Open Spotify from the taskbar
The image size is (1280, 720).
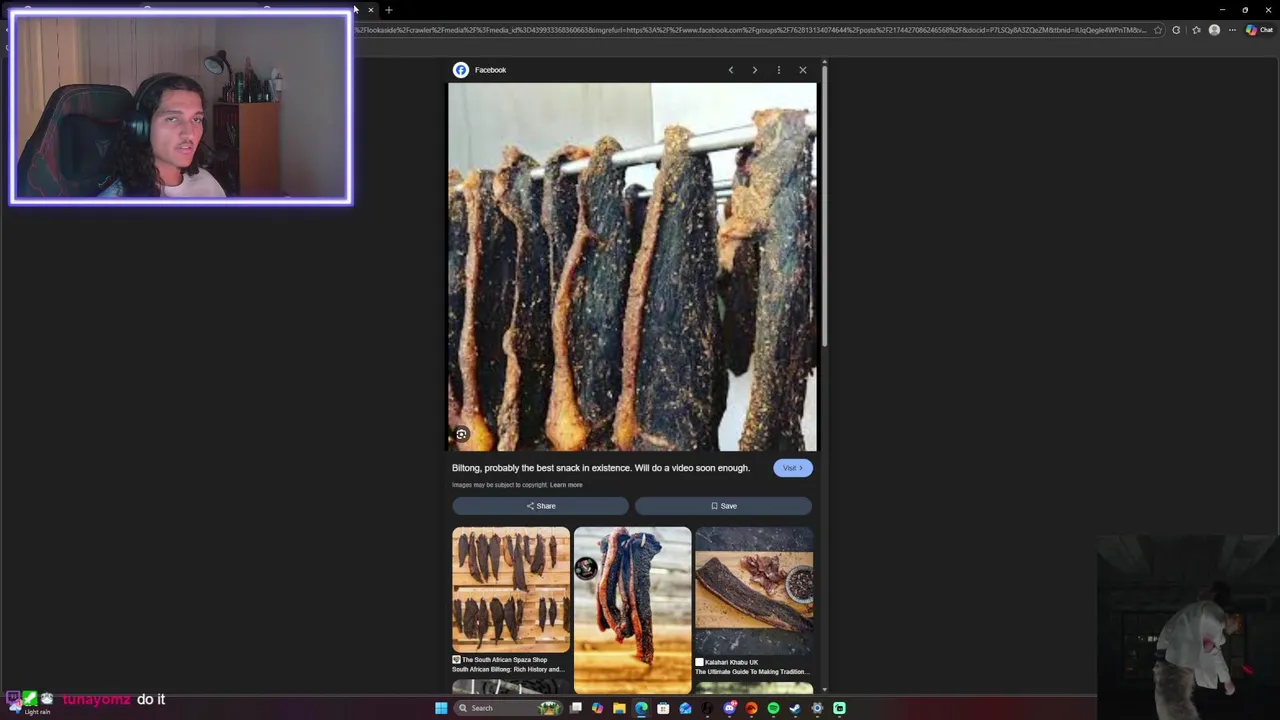[773, 708]
